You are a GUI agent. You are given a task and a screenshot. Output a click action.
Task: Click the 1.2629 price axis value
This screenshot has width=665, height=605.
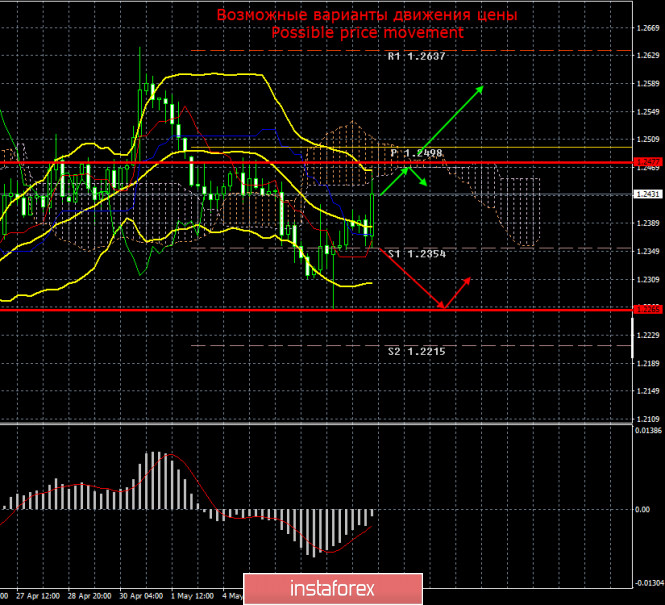[x=649, y=56]
